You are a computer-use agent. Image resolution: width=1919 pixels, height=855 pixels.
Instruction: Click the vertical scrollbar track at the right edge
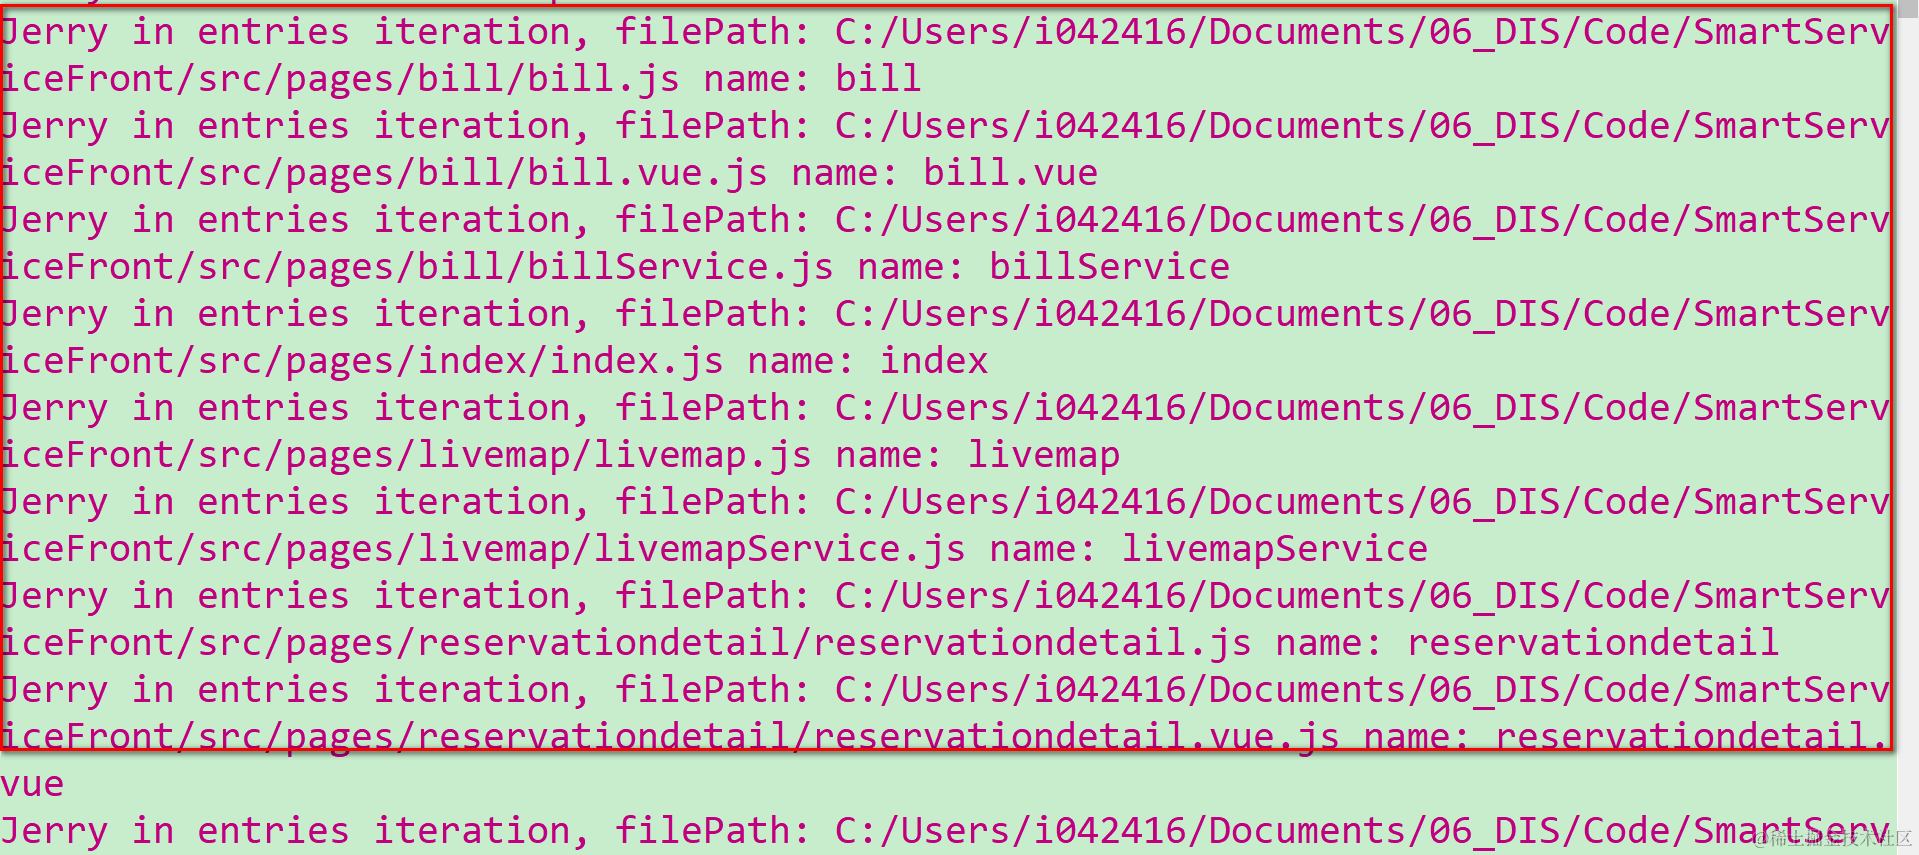coord(1908,427)
